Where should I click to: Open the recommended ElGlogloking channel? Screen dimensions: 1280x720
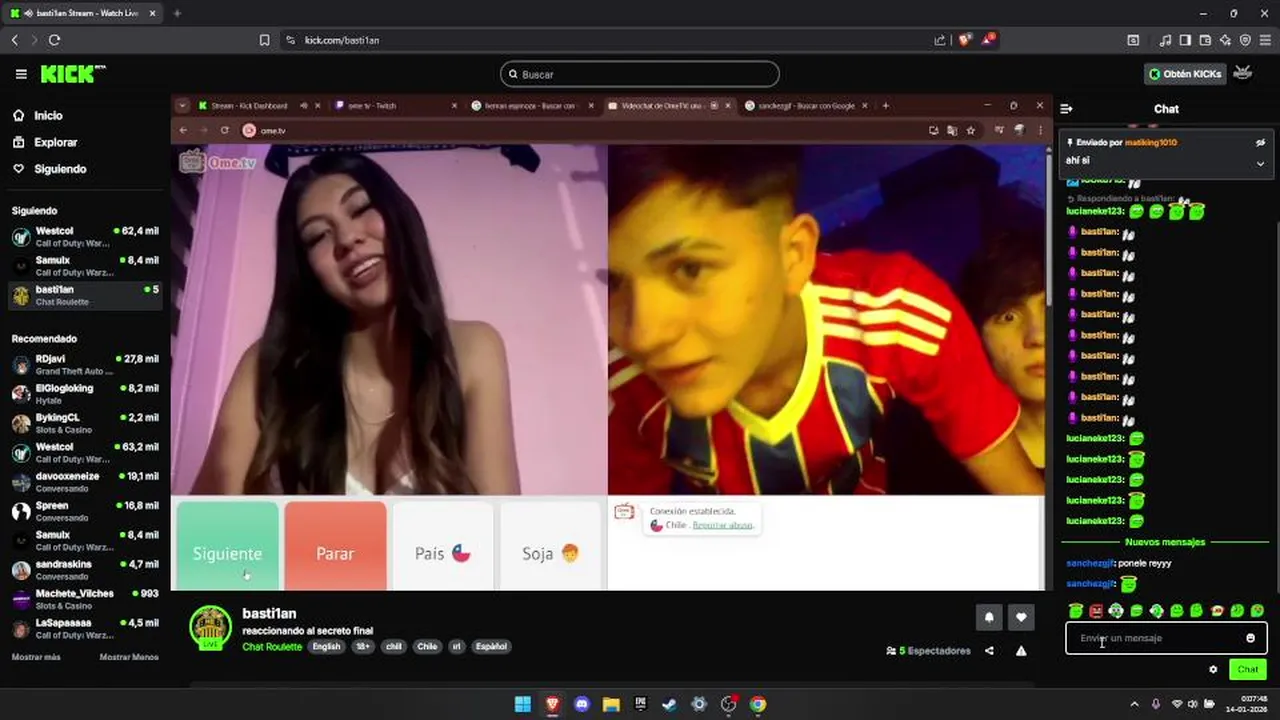tap(85, 393)
